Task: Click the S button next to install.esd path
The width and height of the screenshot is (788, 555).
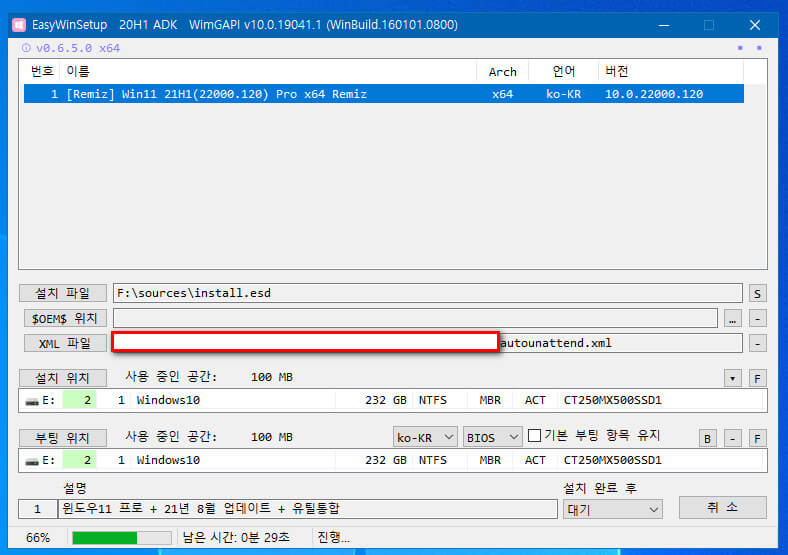Action: (x=757, y=293)
